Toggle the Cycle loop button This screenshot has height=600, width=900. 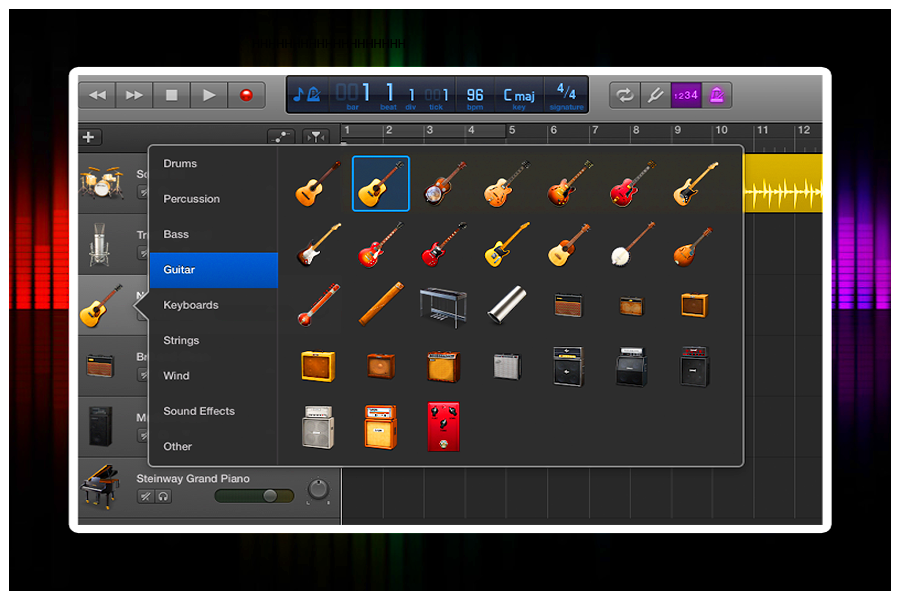pyautogui.click(x=624, y=95)
